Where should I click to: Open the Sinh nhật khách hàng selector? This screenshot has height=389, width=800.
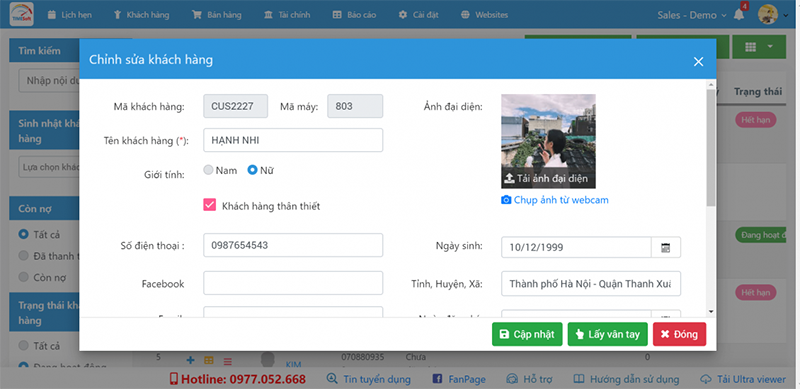tap(49, 167)
